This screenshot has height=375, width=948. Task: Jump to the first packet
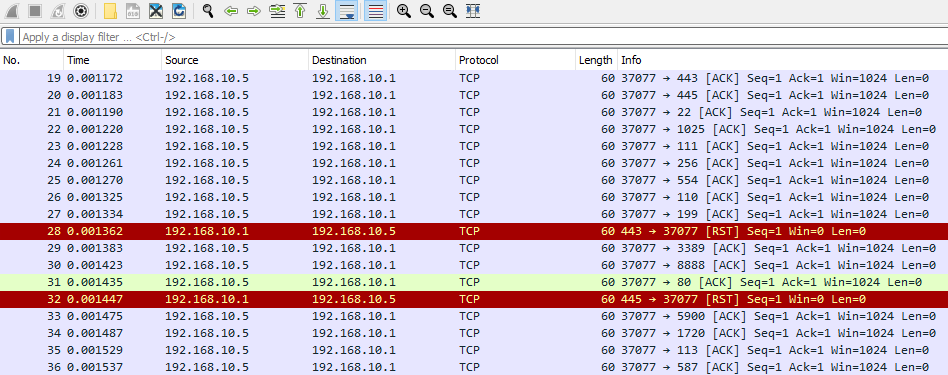(x=300, y=10)
